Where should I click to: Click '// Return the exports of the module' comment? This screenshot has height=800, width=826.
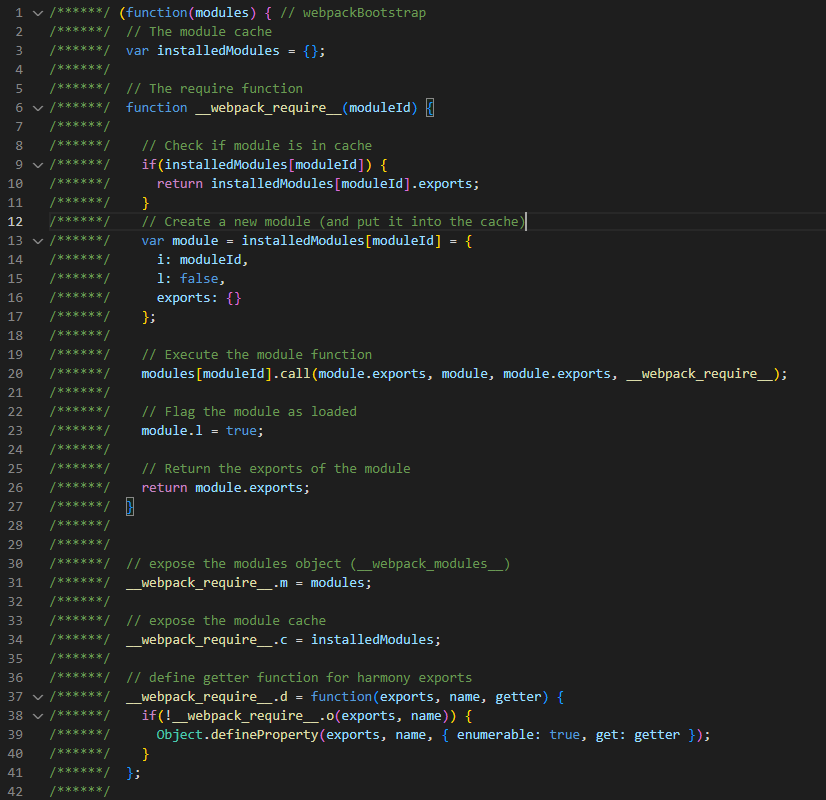point(276,469)
